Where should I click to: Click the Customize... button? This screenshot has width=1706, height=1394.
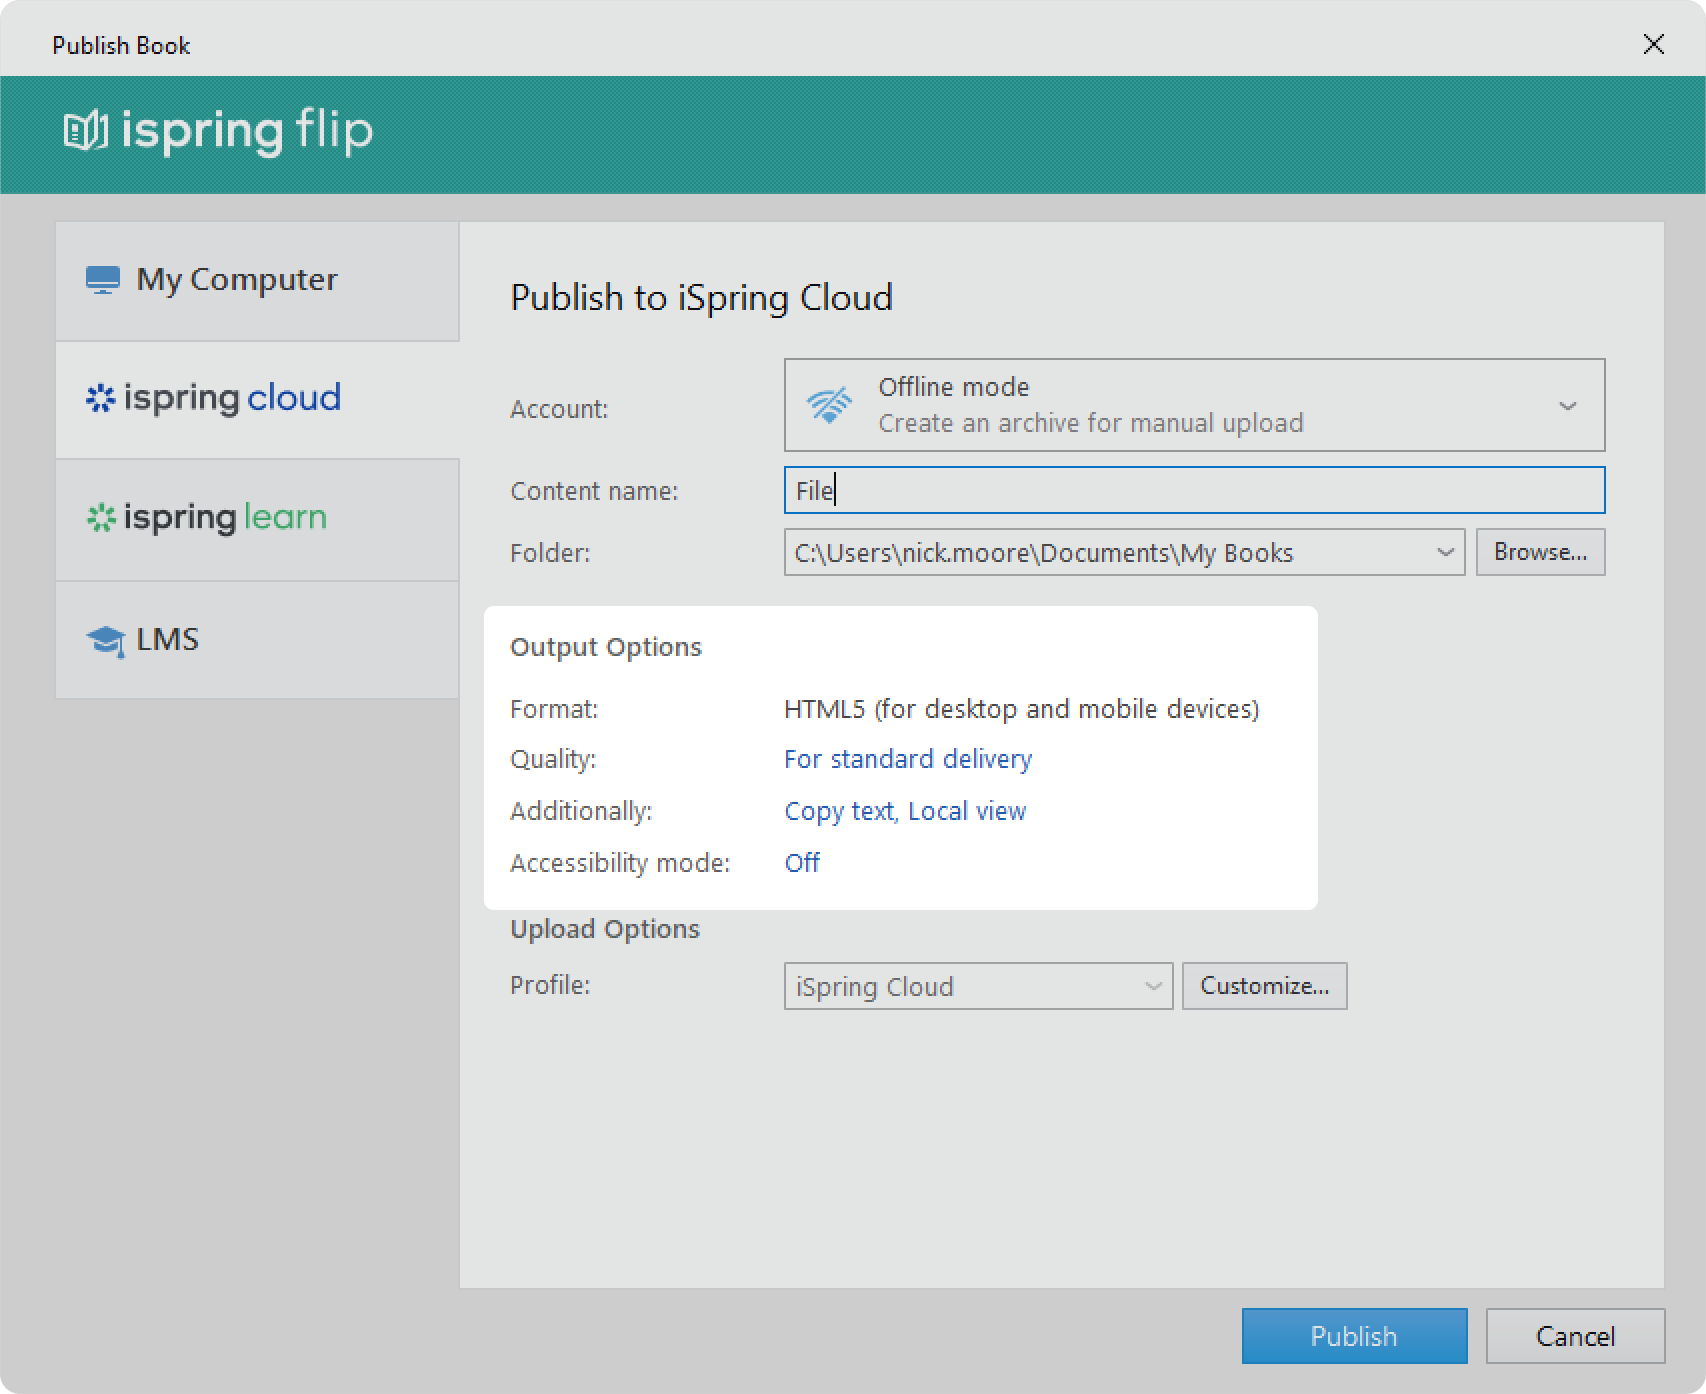click(1264, 986)
